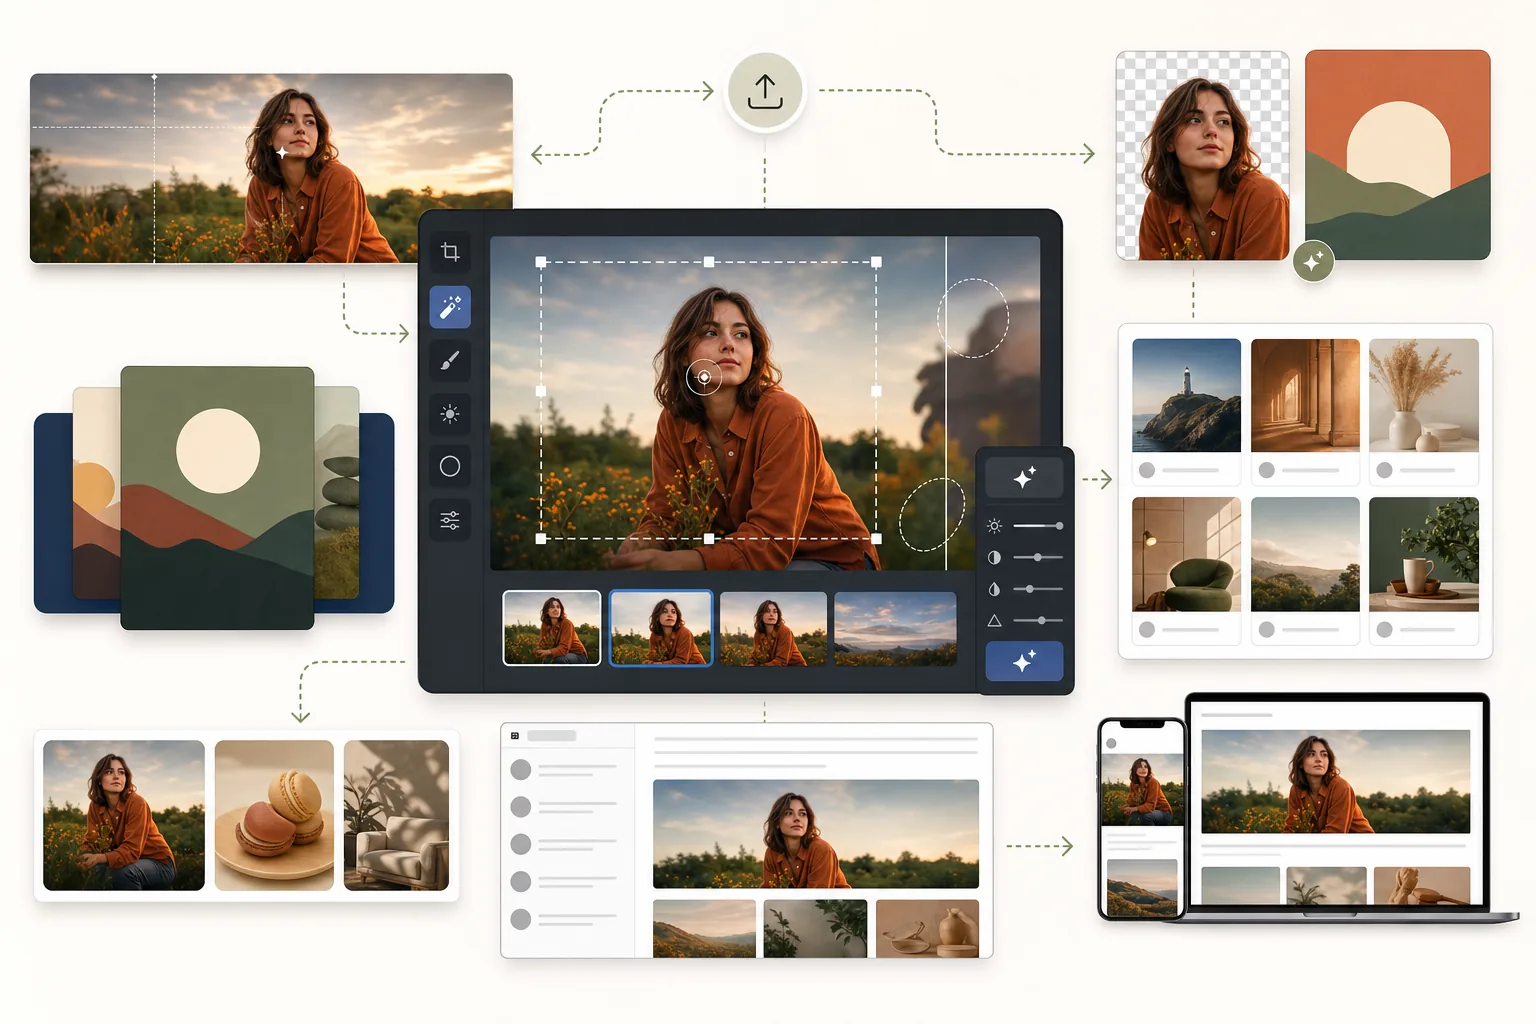Click the laptop mockup hero image

1336,781
